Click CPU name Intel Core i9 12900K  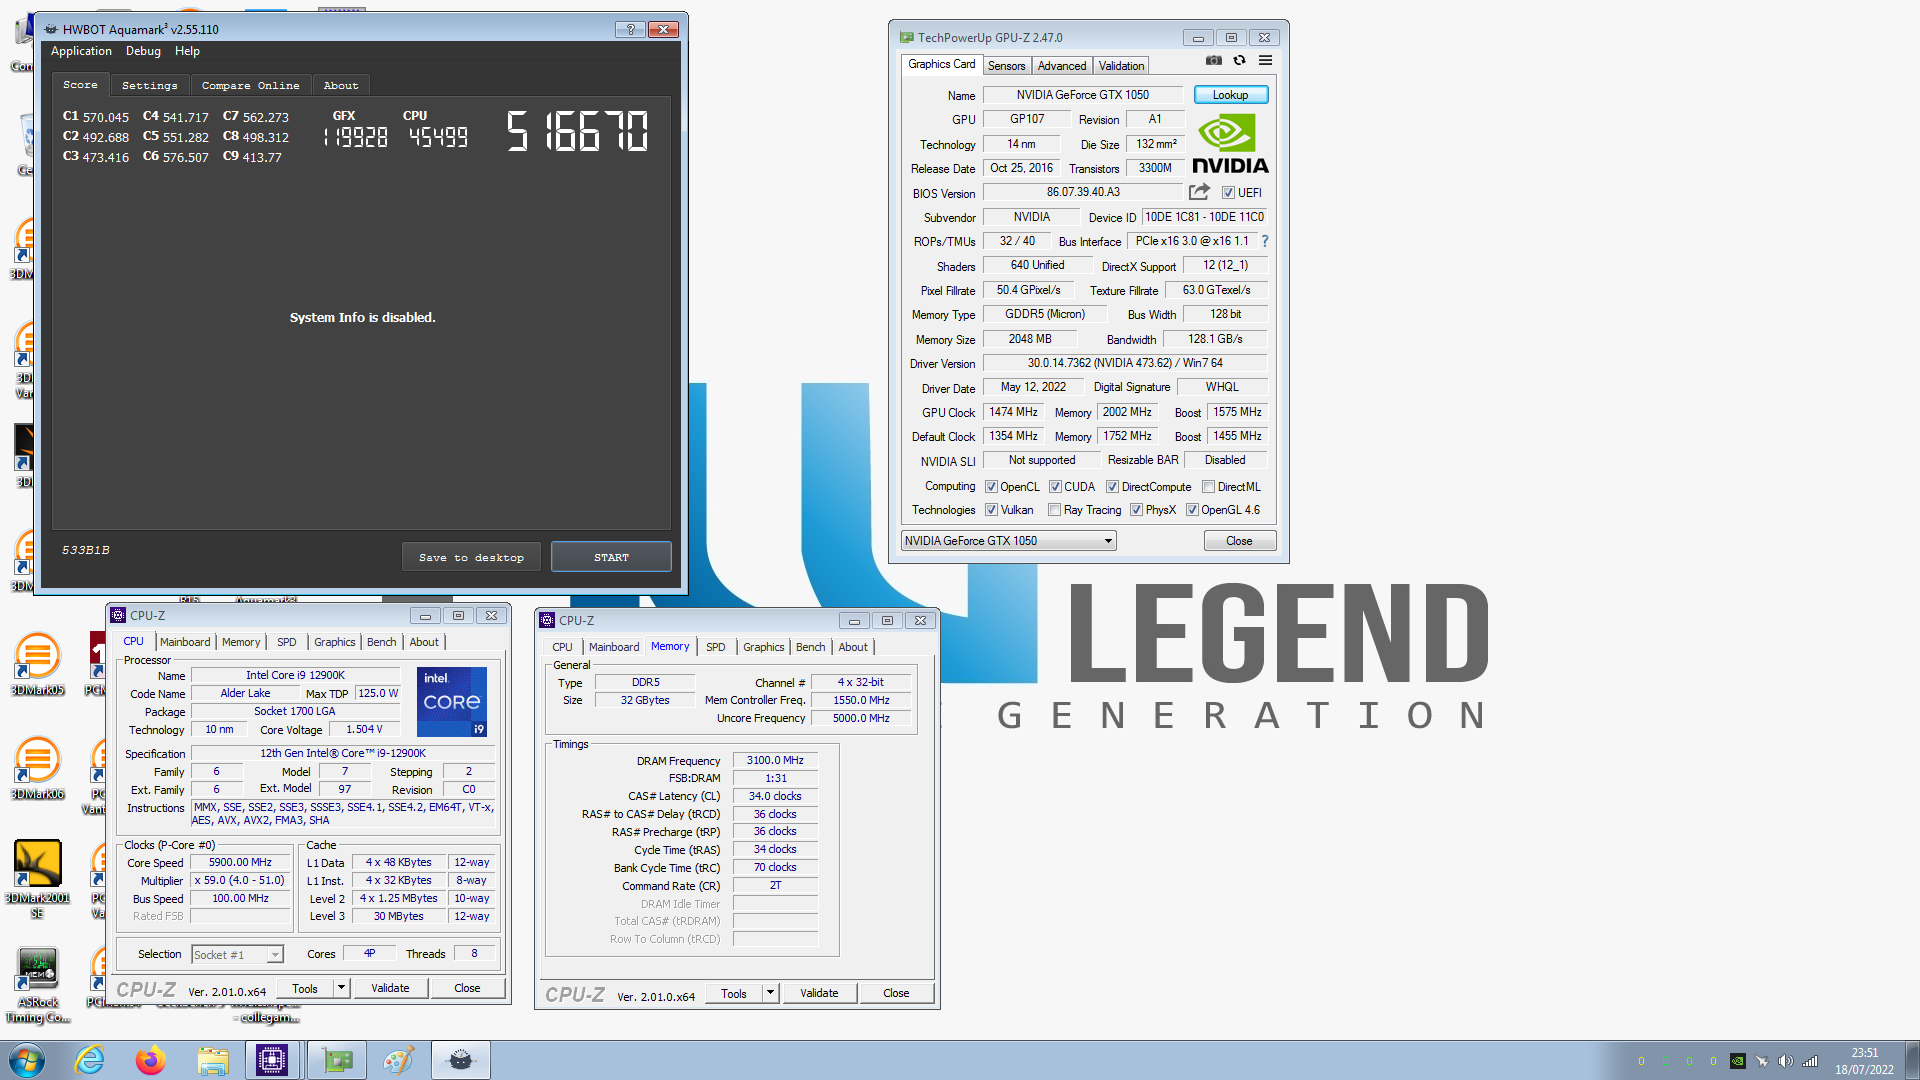295,675
